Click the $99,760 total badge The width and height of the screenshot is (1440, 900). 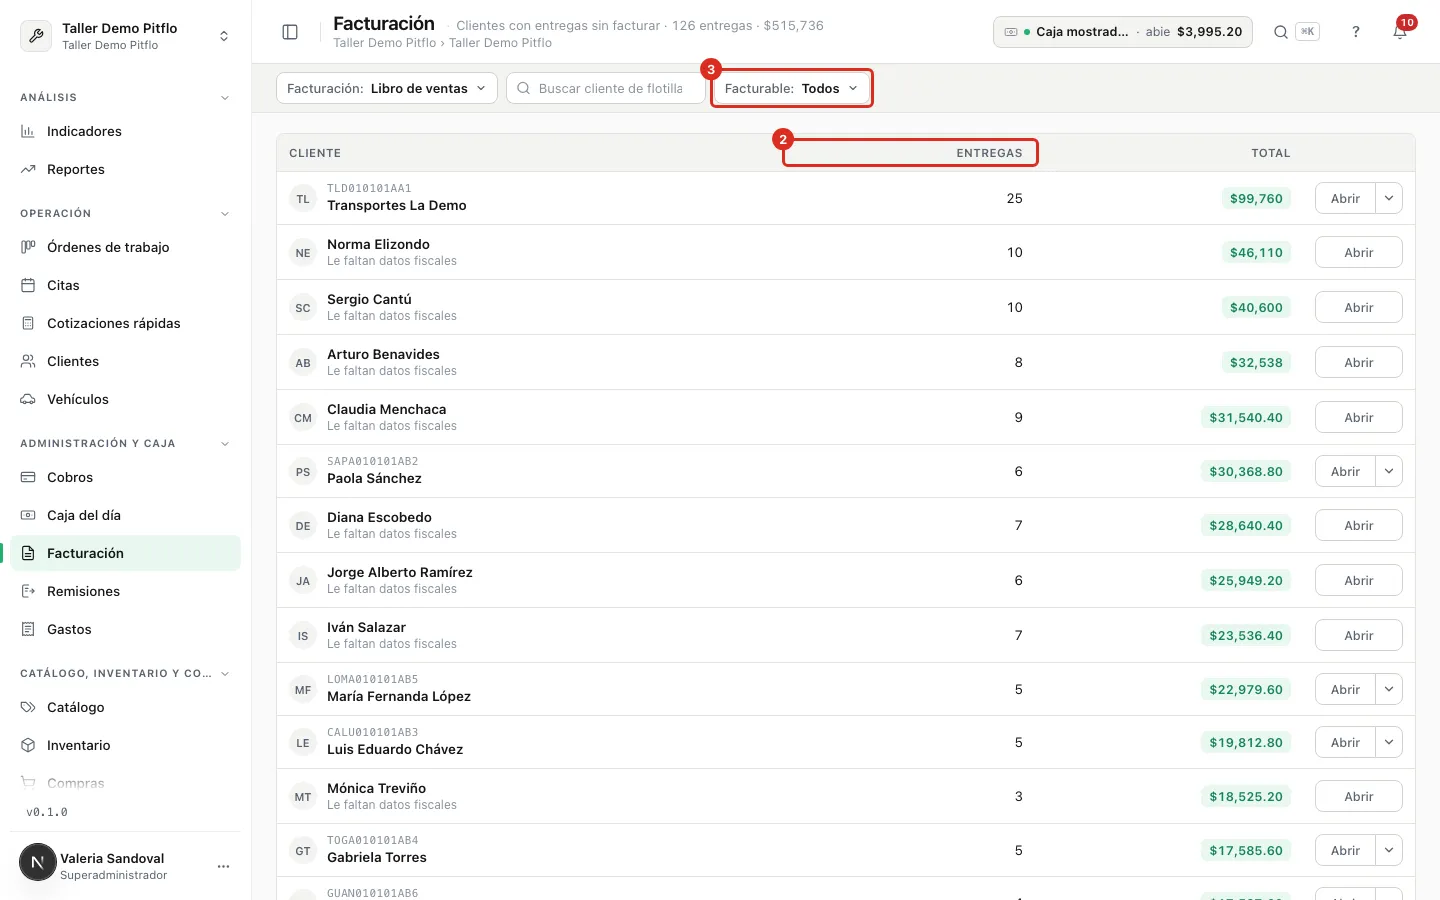(1256, 198)
